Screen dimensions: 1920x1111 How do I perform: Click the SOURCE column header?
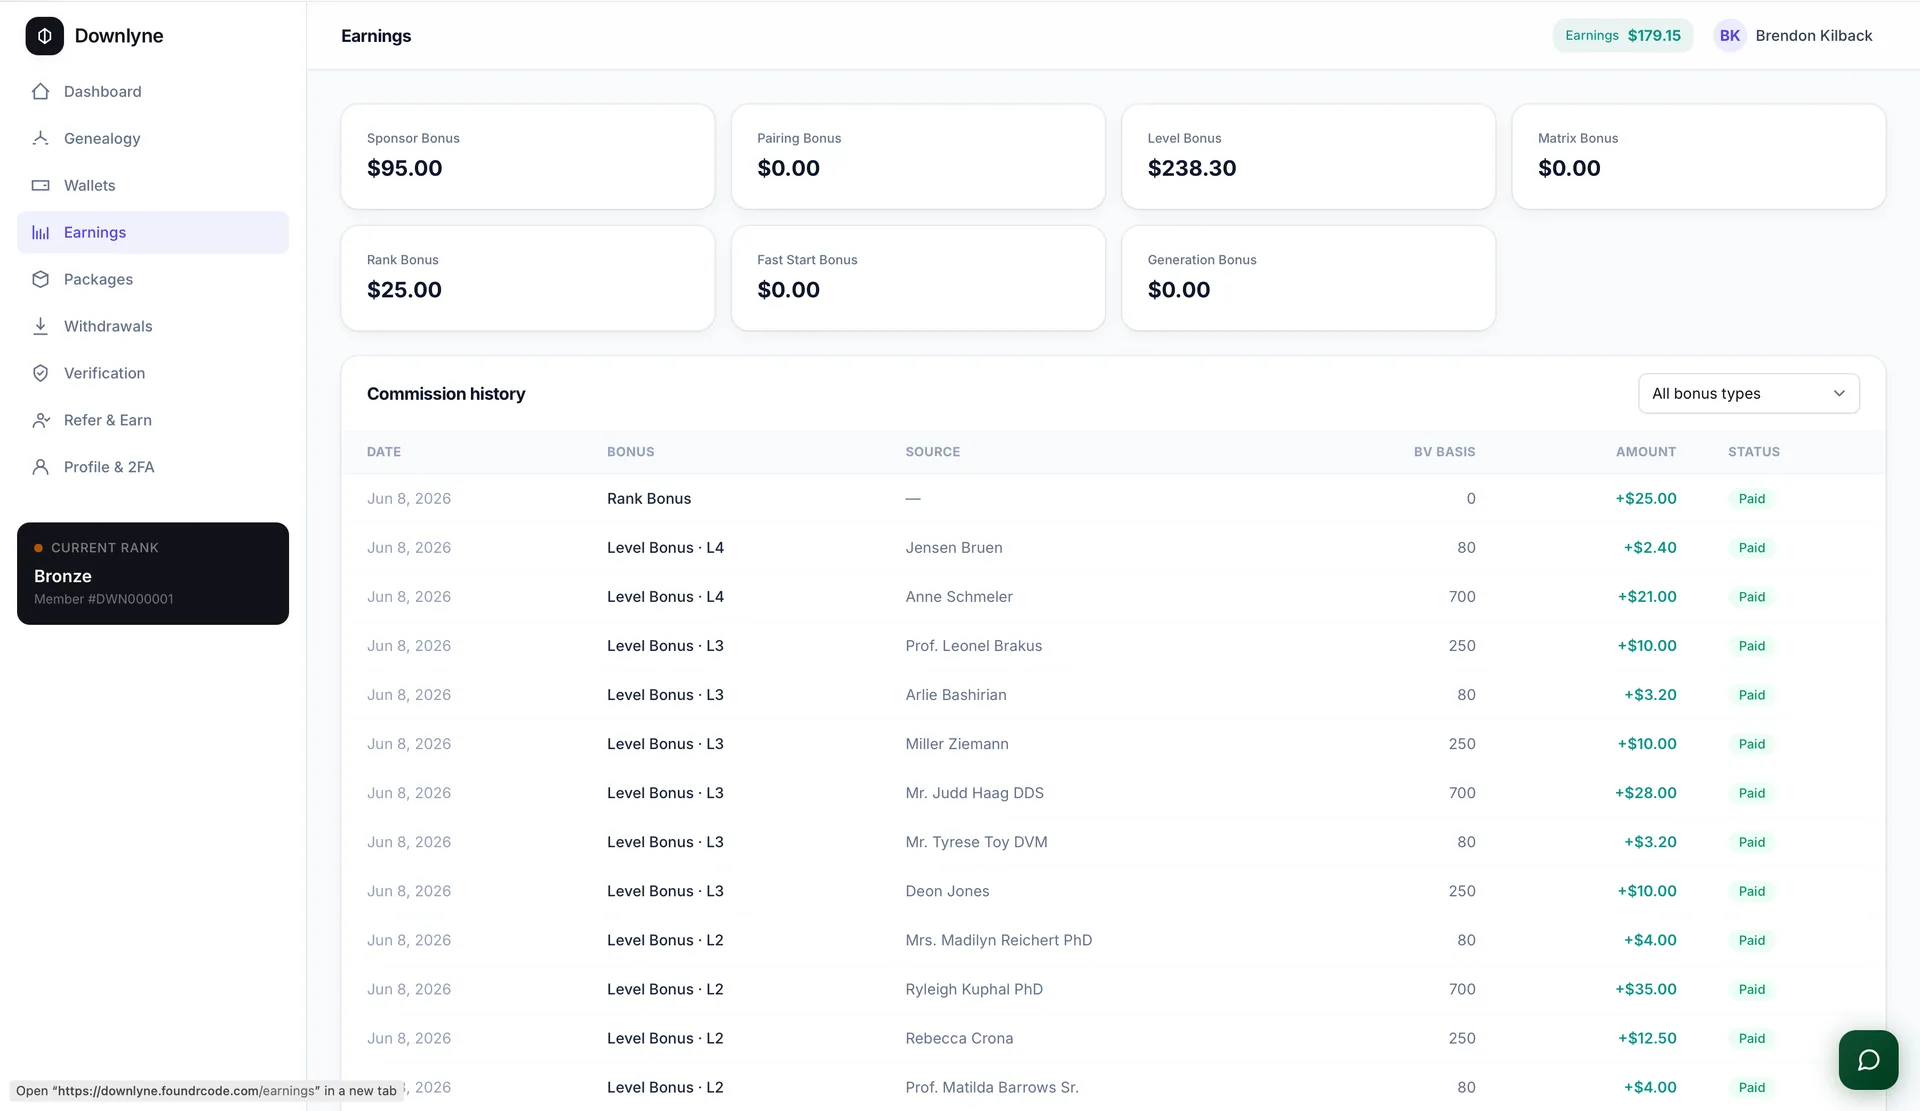pos(932,452)
